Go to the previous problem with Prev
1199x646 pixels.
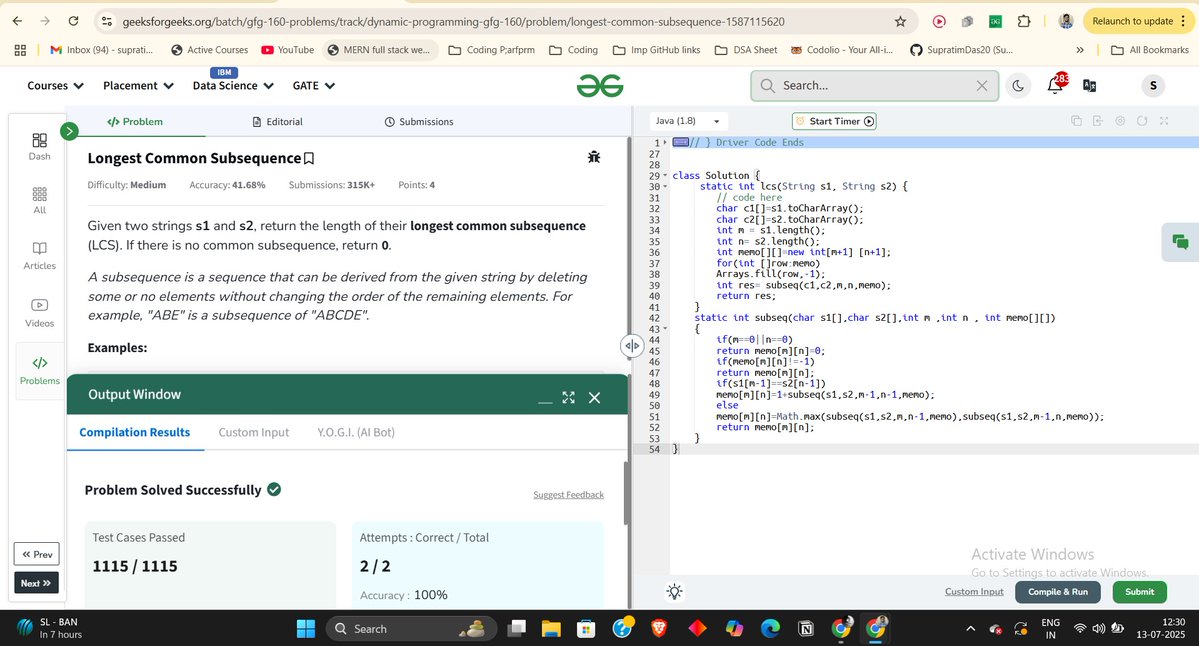coord(36,554)
